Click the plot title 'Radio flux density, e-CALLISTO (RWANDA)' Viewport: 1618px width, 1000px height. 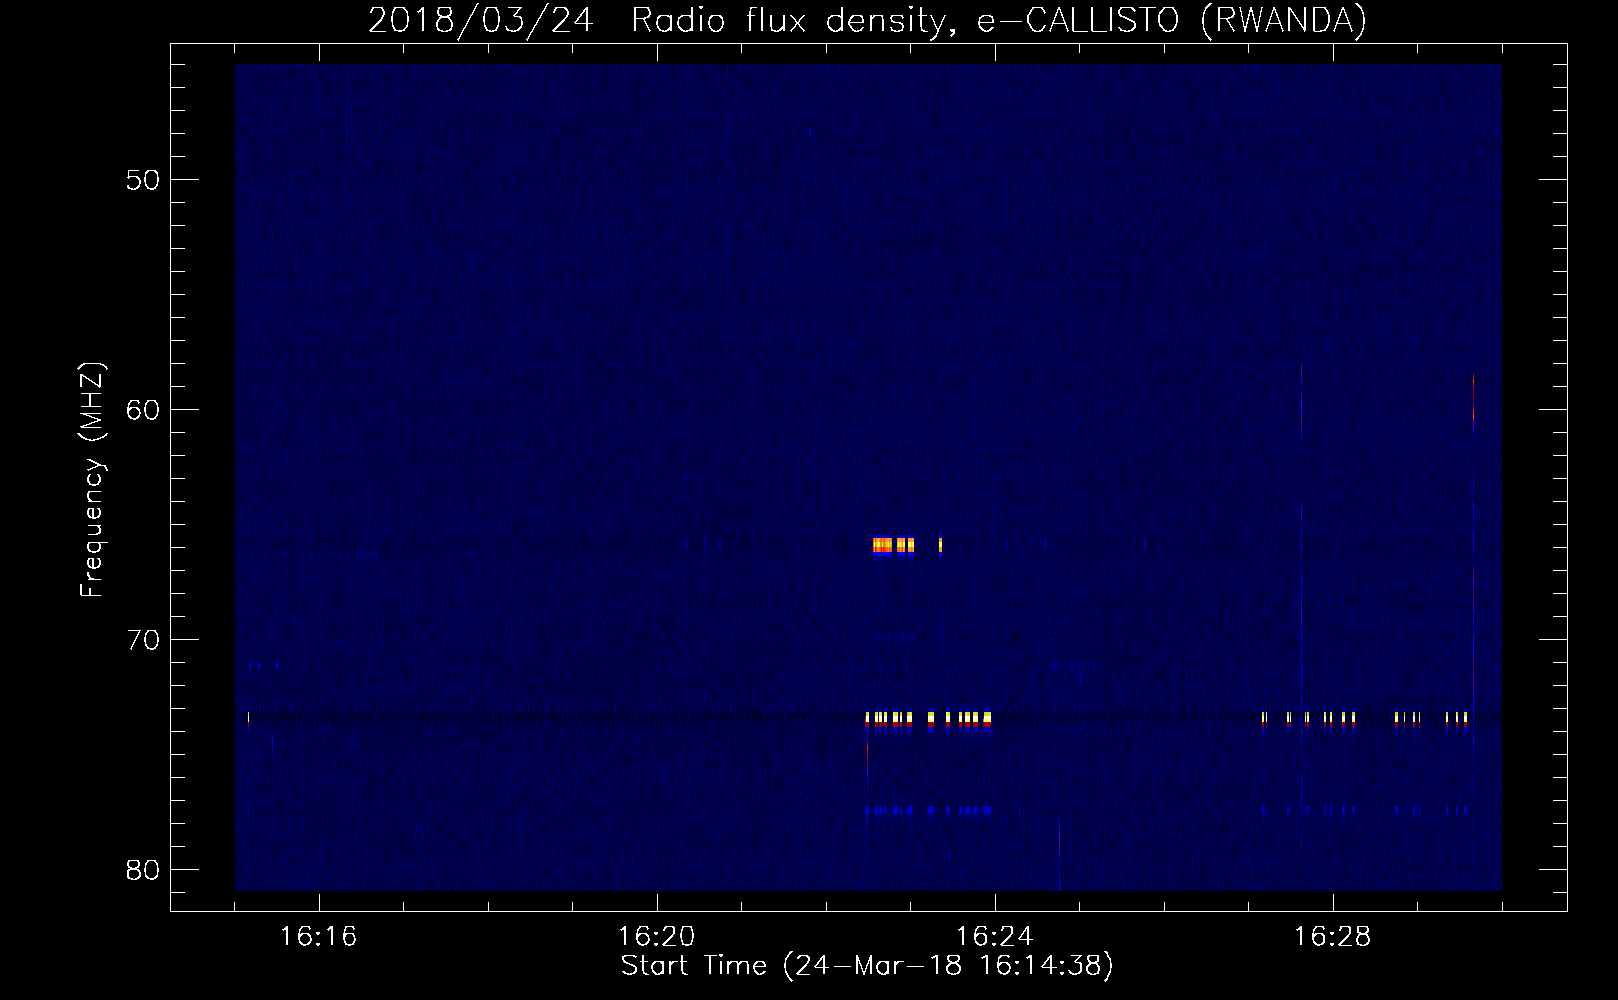999,20
